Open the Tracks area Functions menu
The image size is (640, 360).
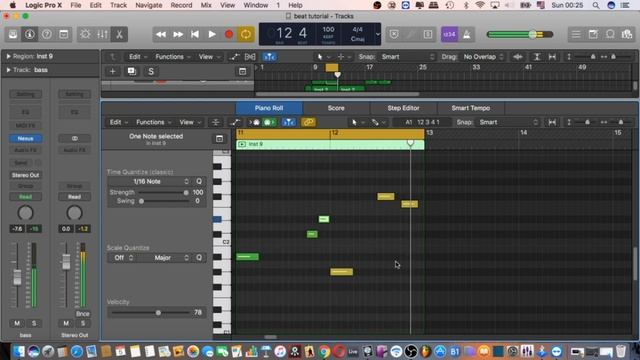click(x=172, y=57)
